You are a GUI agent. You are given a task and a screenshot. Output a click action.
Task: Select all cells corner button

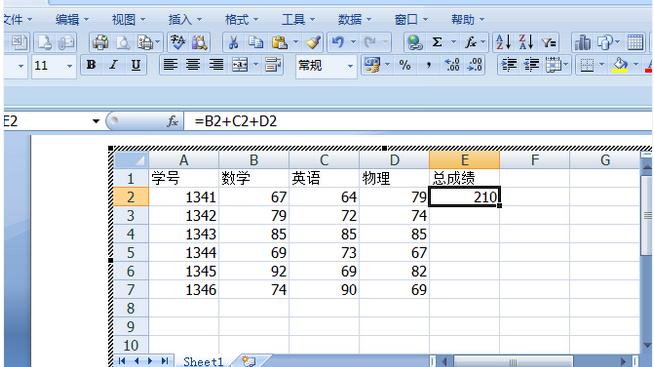[131, 160]
